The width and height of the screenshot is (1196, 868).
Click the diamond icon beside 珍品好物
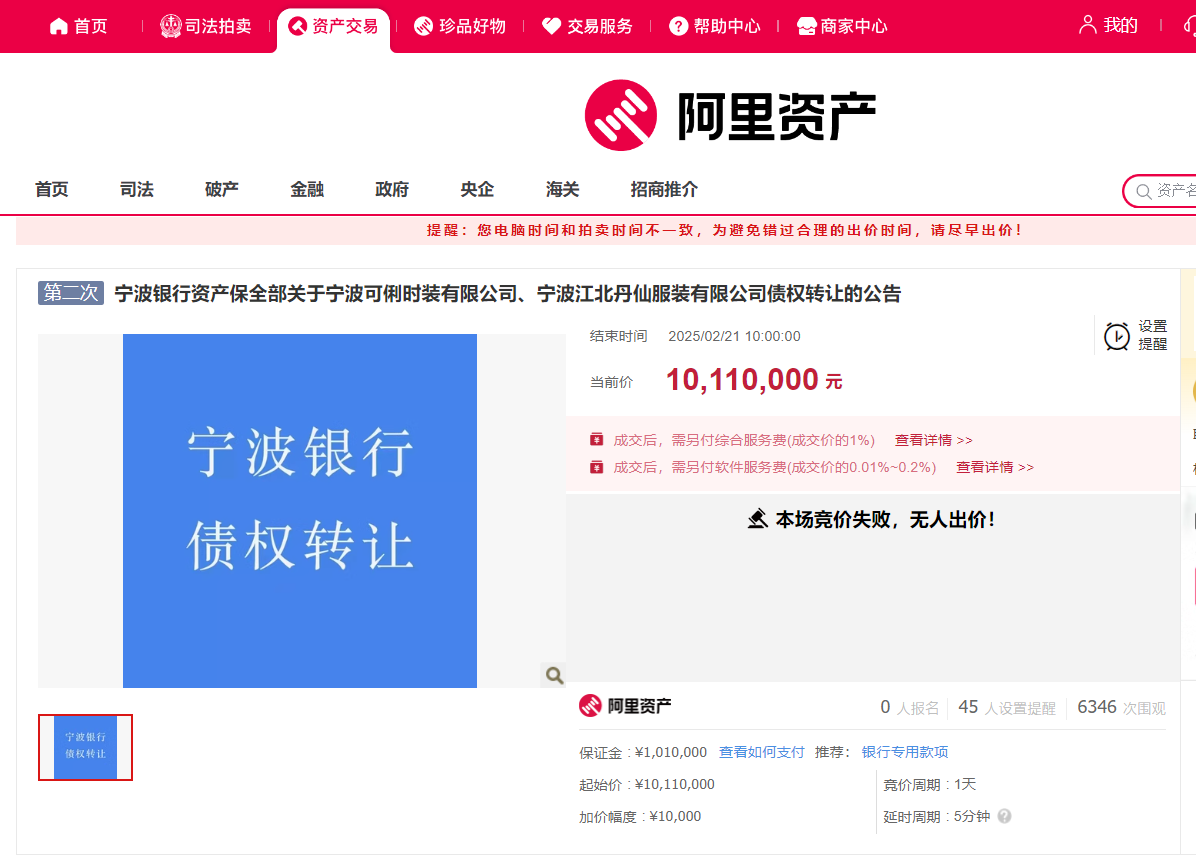(x=423, y=26)
